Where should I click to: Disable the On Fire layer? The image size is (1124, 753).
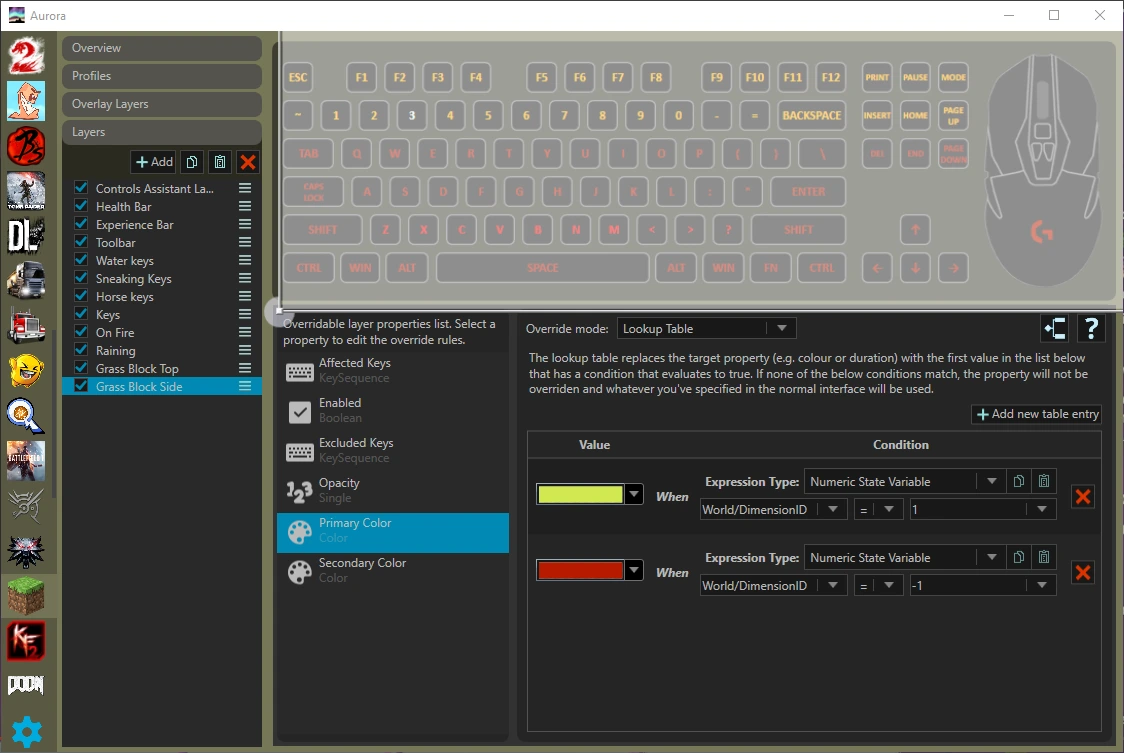tap(82, 332)
